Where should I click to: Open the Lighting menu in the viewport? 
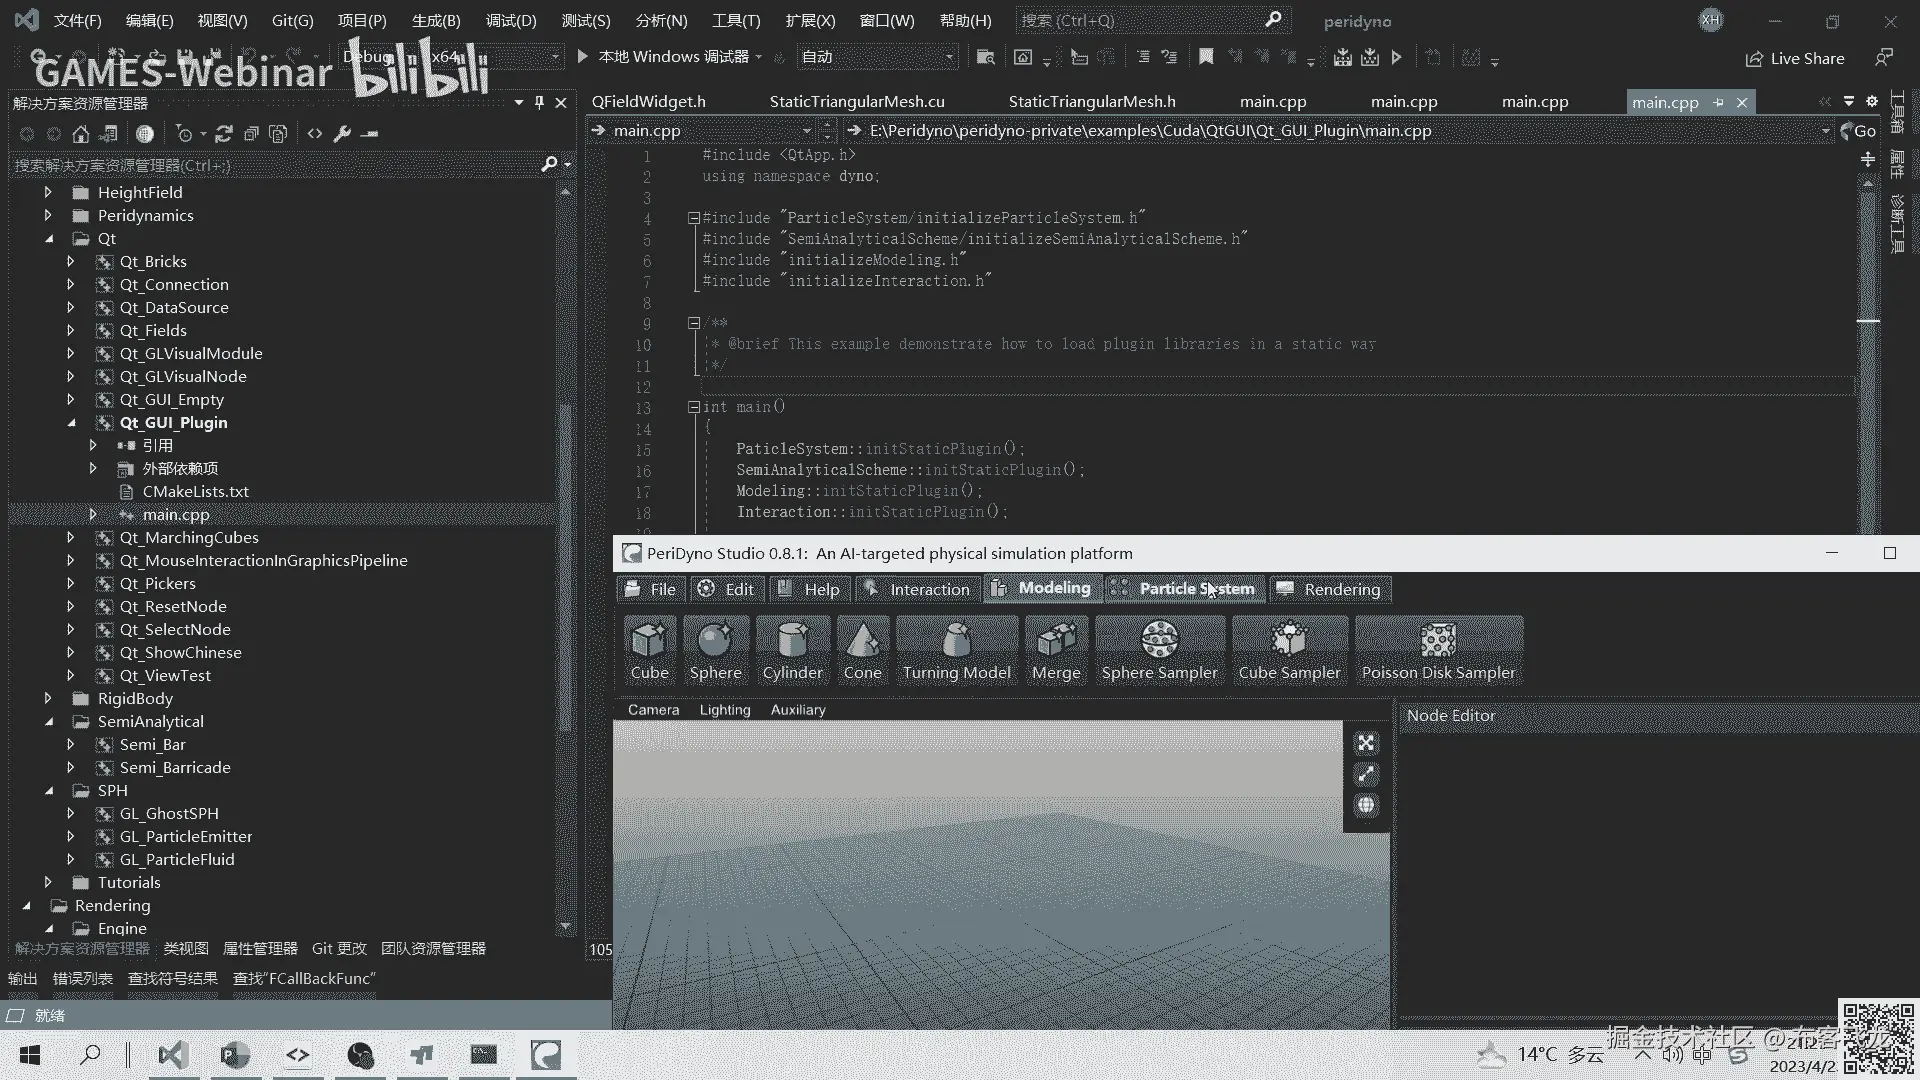pos(724,710)
